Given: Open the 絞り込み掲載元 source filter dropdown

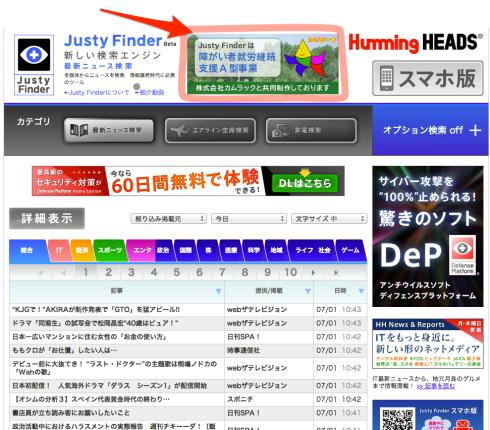Looking at the screenshot, I should [x=168, y=219].
